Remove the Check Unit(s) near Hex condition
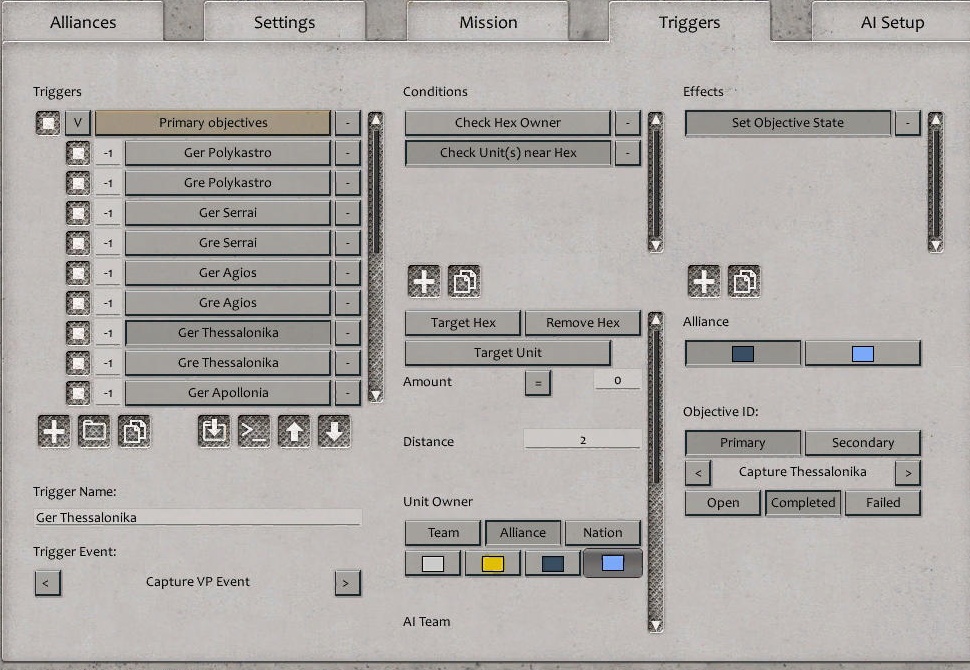 (x=628, y=153)
